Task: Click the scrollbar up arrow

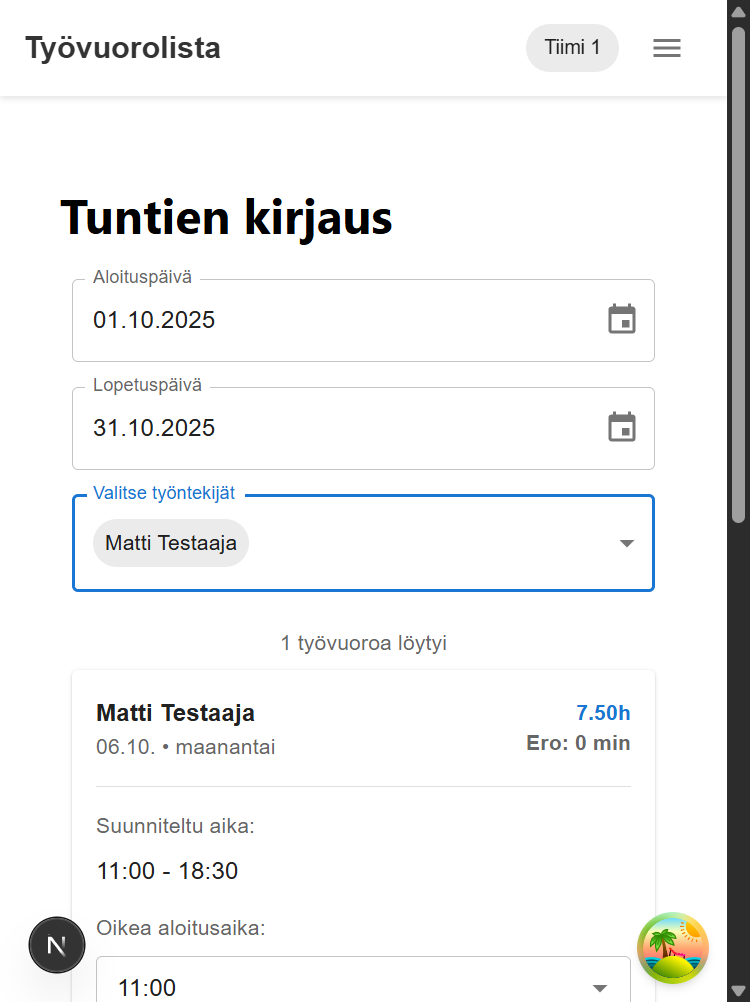Action: (737, 10)
